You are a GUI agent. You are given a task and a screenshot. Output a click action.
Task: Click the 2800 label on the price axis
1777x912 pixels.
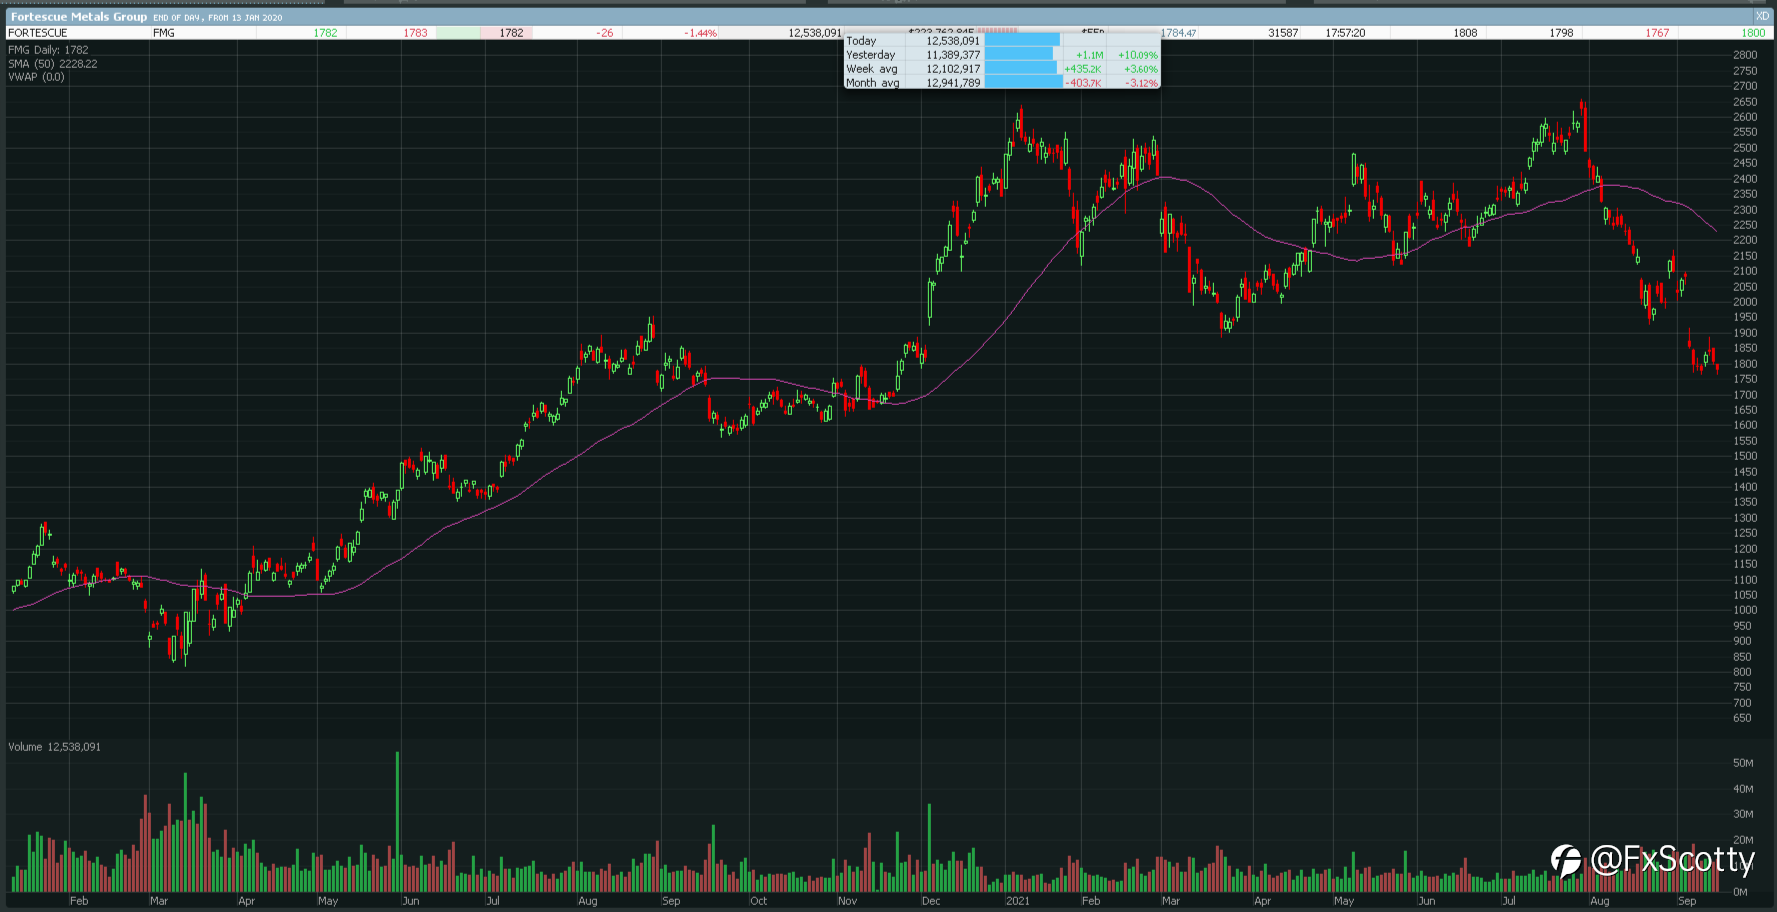click(1744, 55)
